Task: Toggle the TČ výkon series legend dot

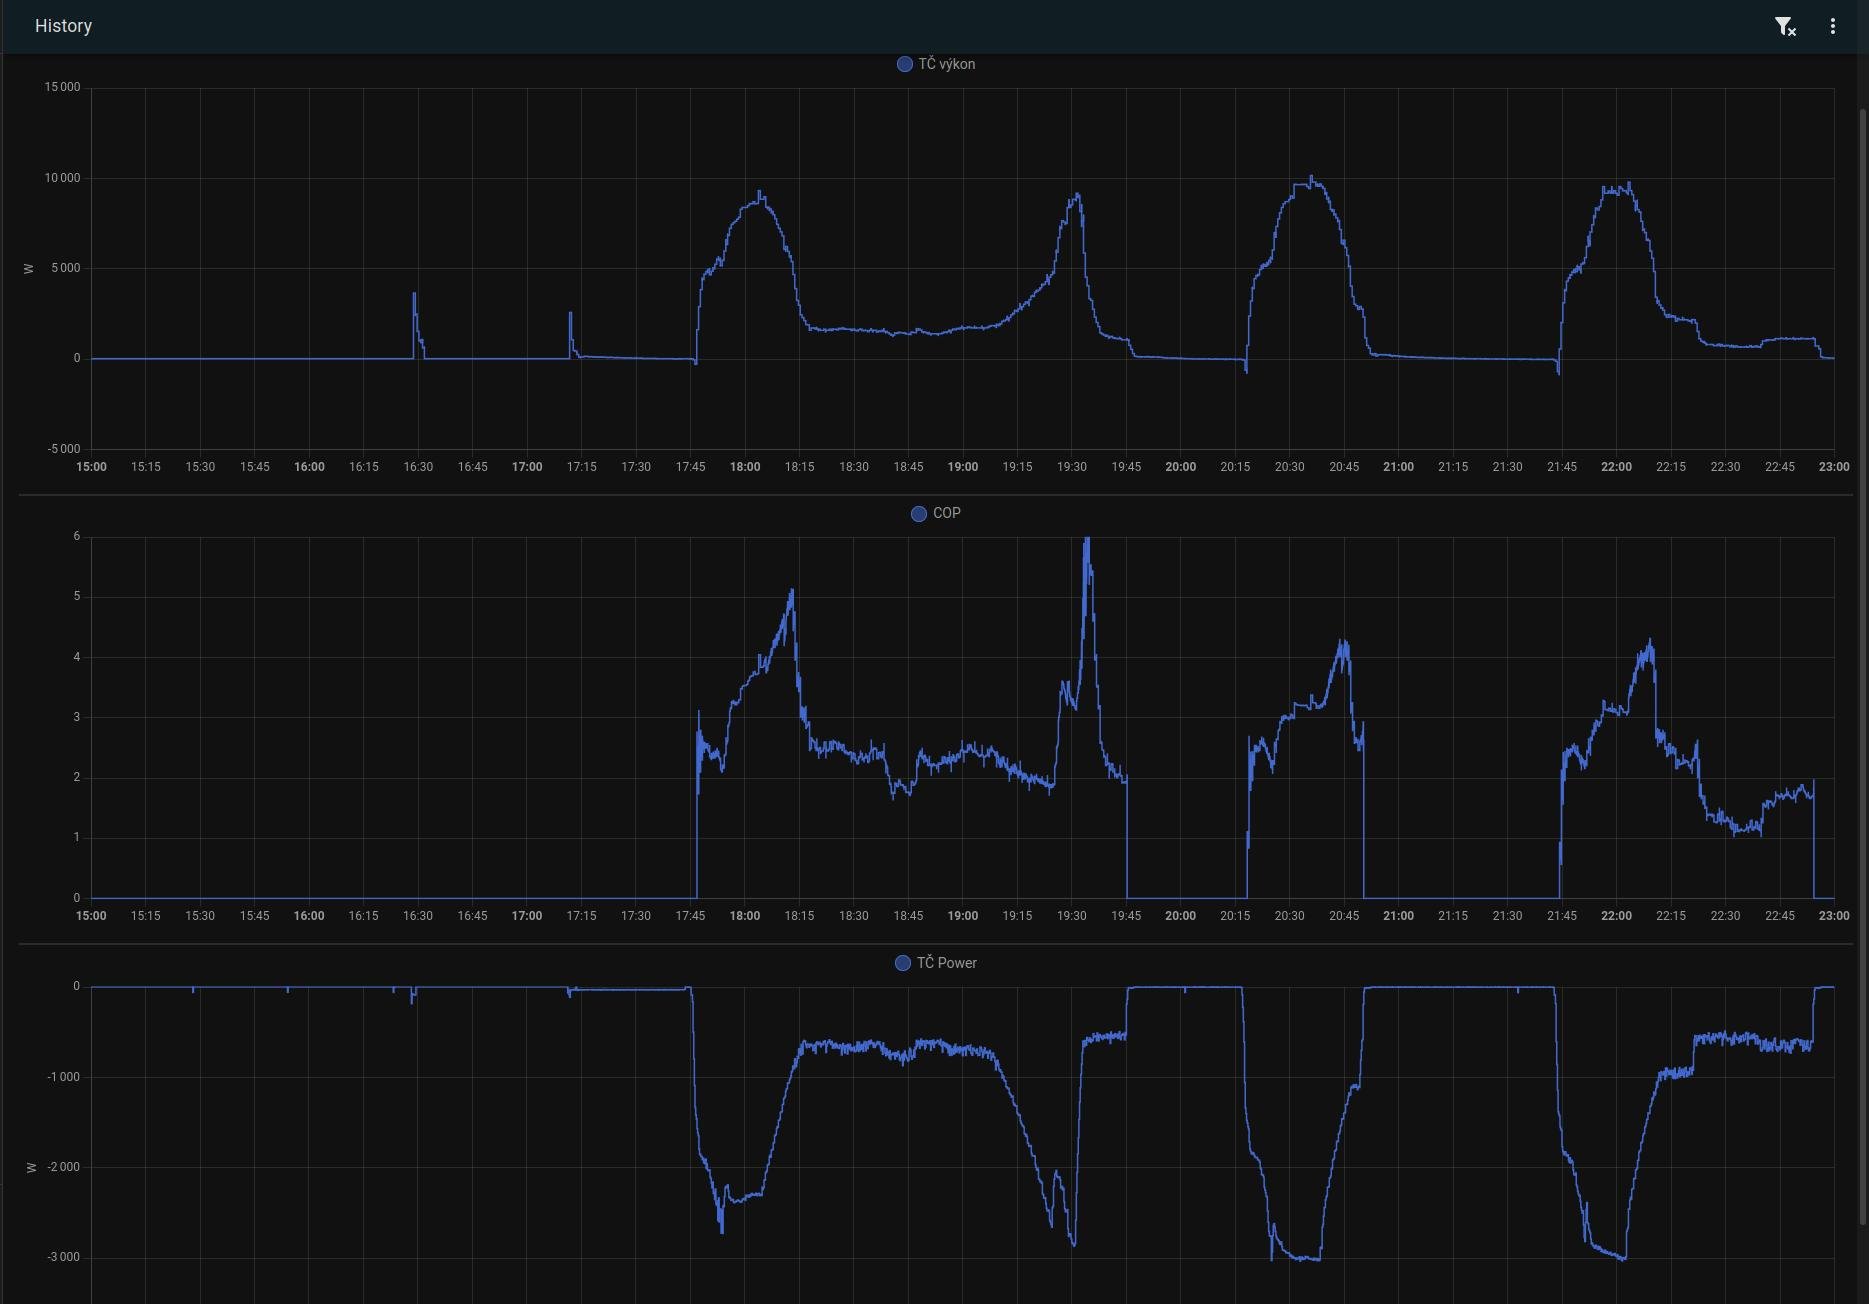Action: [x=904, y=64]
